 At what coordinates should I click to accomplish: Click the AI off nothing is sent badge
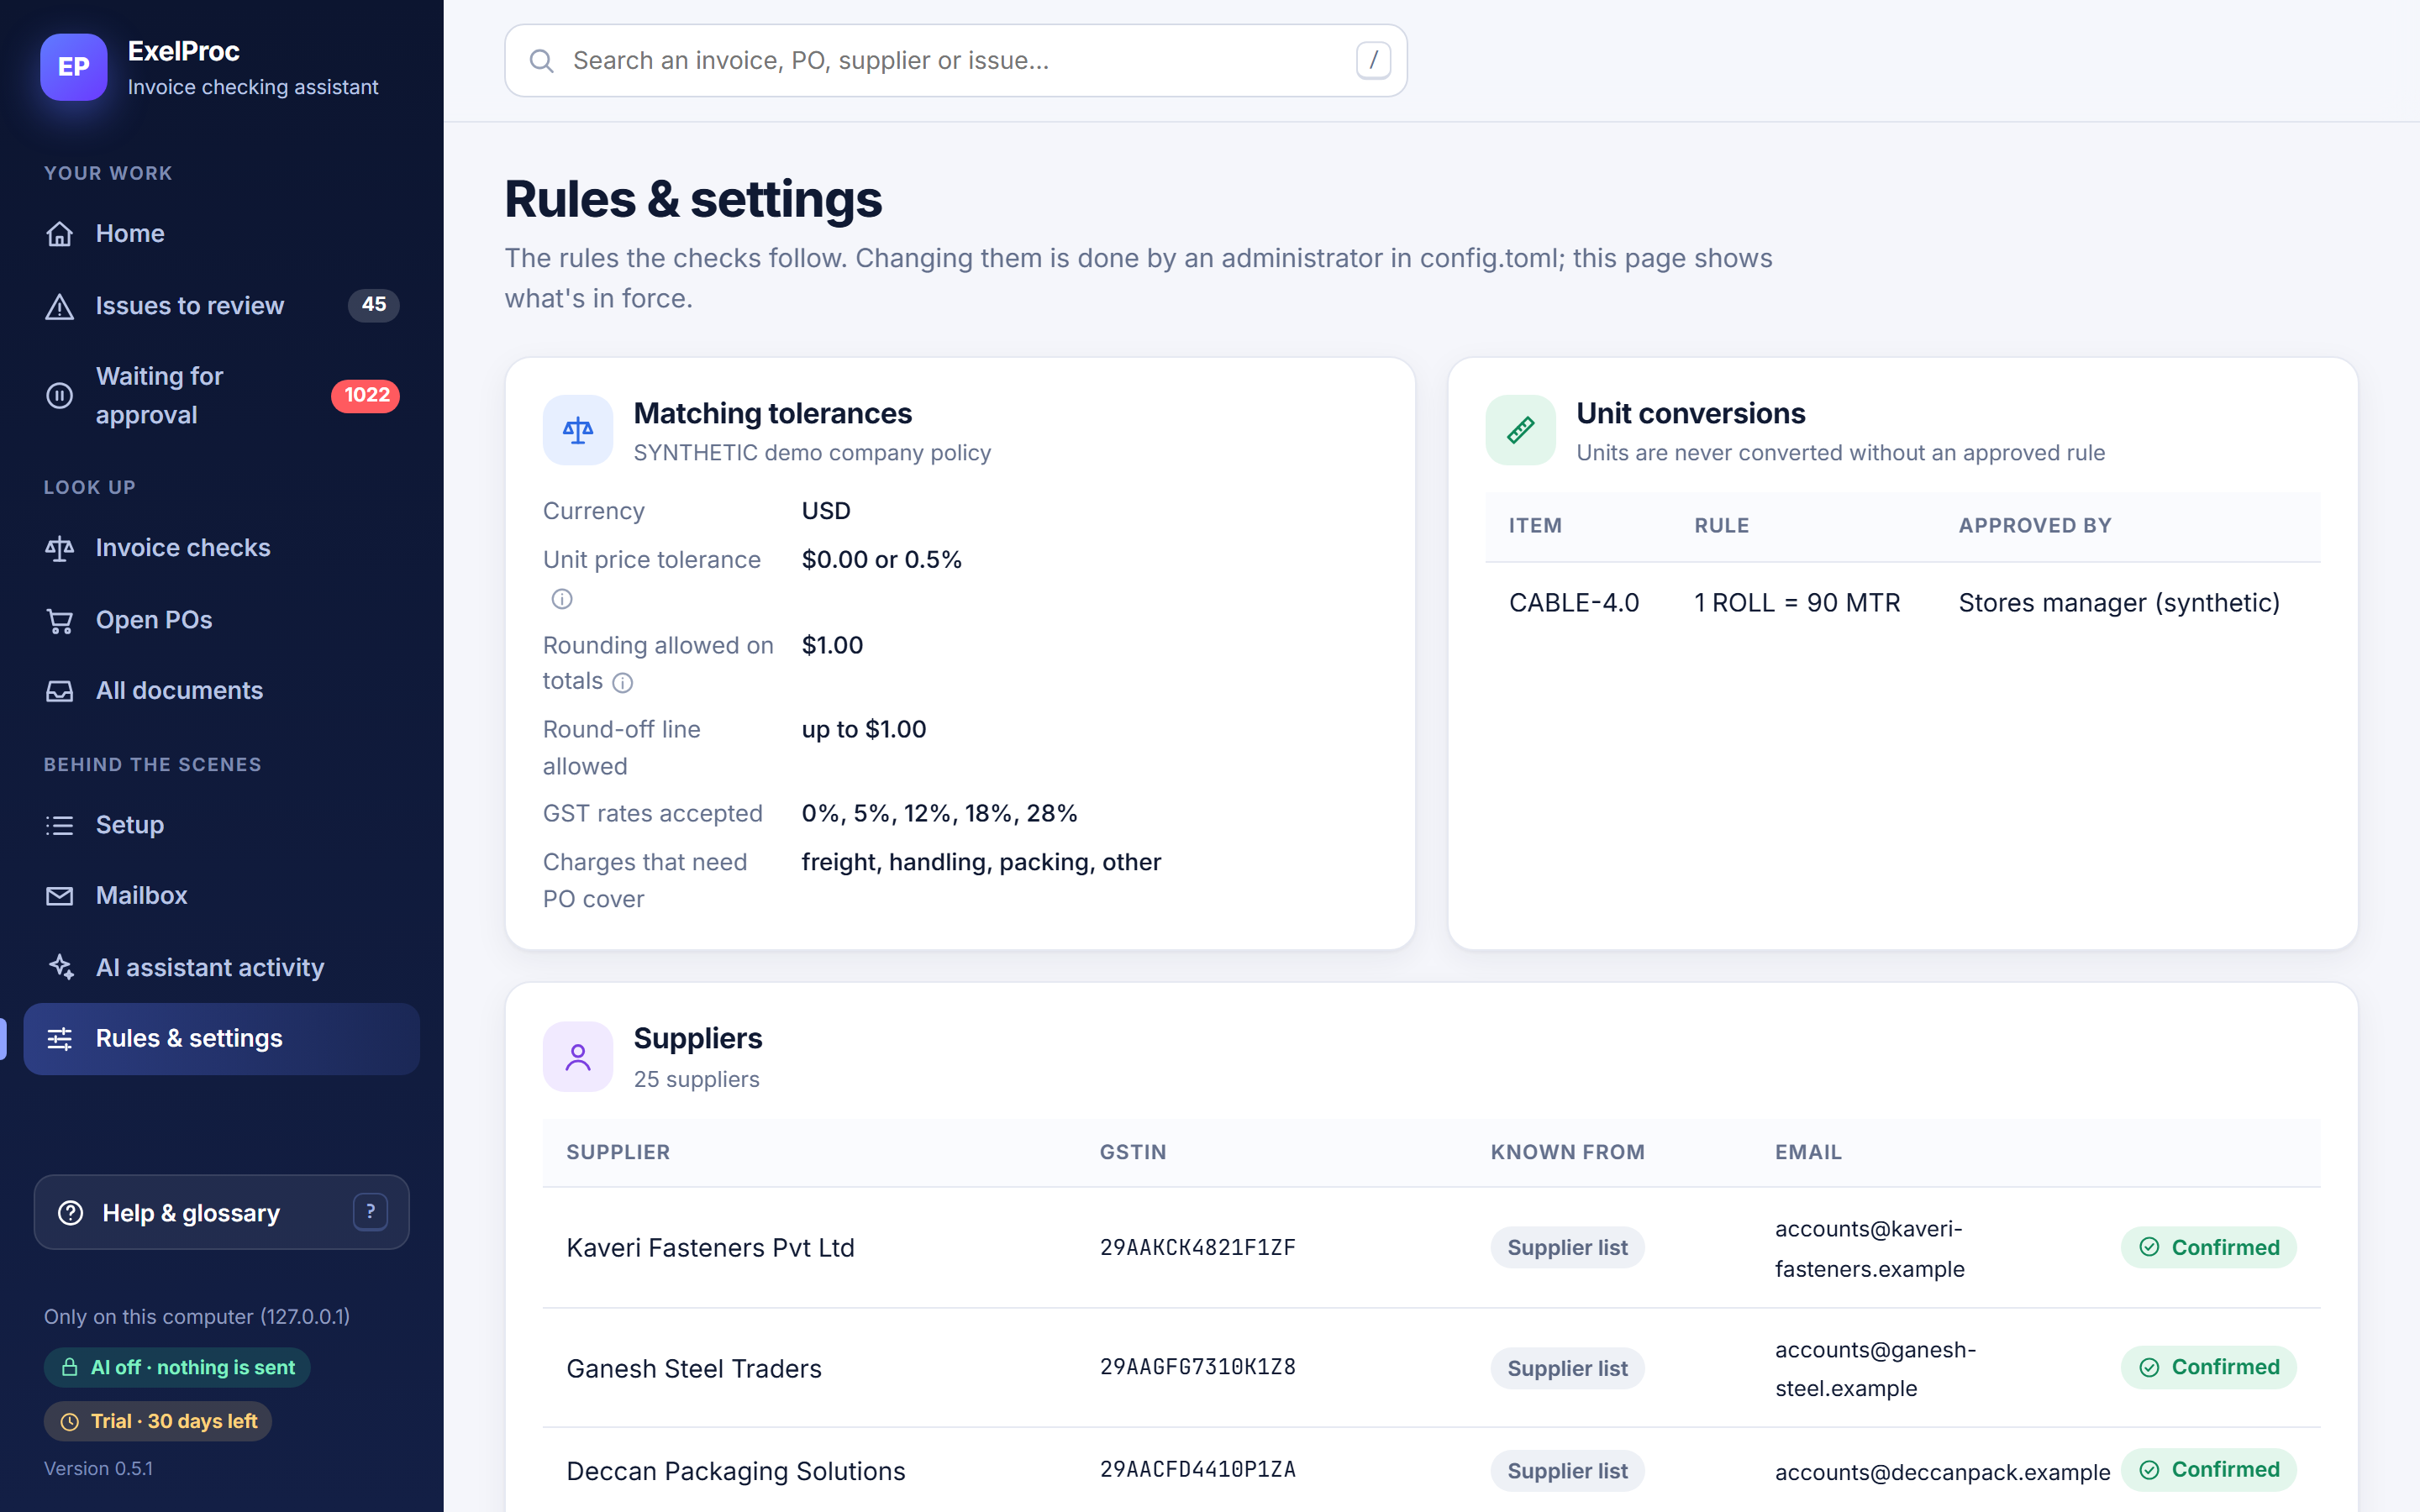[x=177, y=1367]
